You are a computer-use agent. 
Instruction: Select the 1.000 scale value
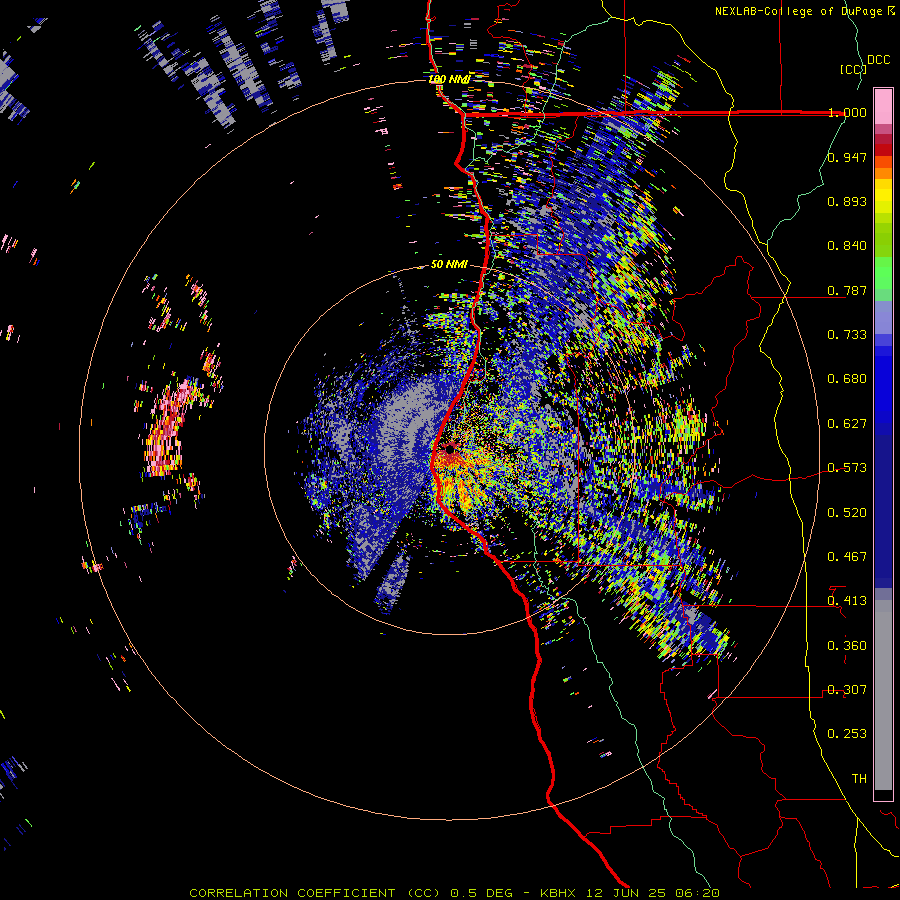coord(847,112)
